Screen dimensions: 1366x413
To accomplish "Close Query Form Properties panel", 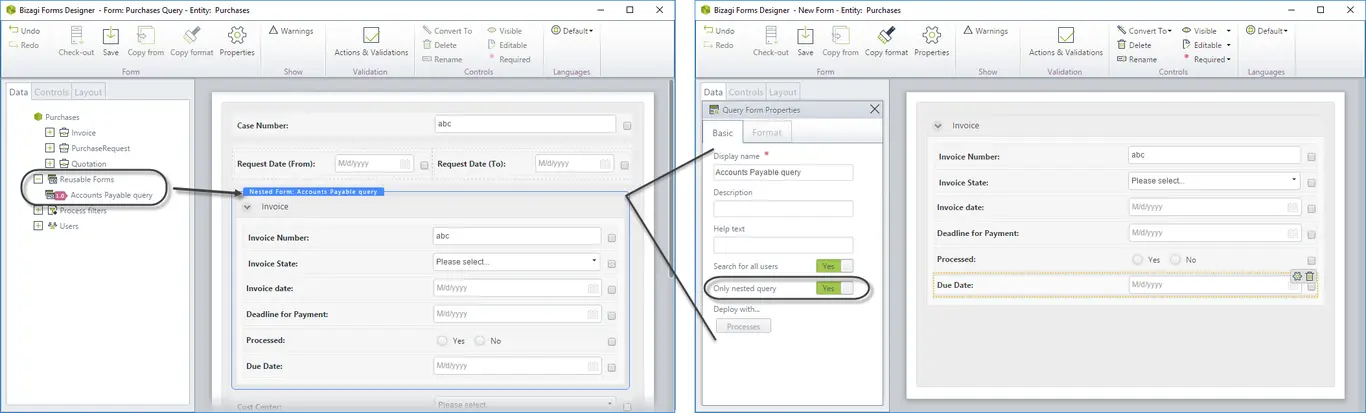I will coord(875,109).
